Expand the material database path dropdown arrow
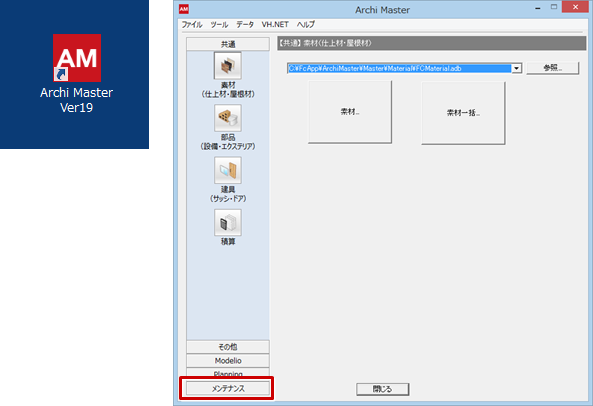The height and width of the screenshot is (406, 593). [x=516, y=68]
